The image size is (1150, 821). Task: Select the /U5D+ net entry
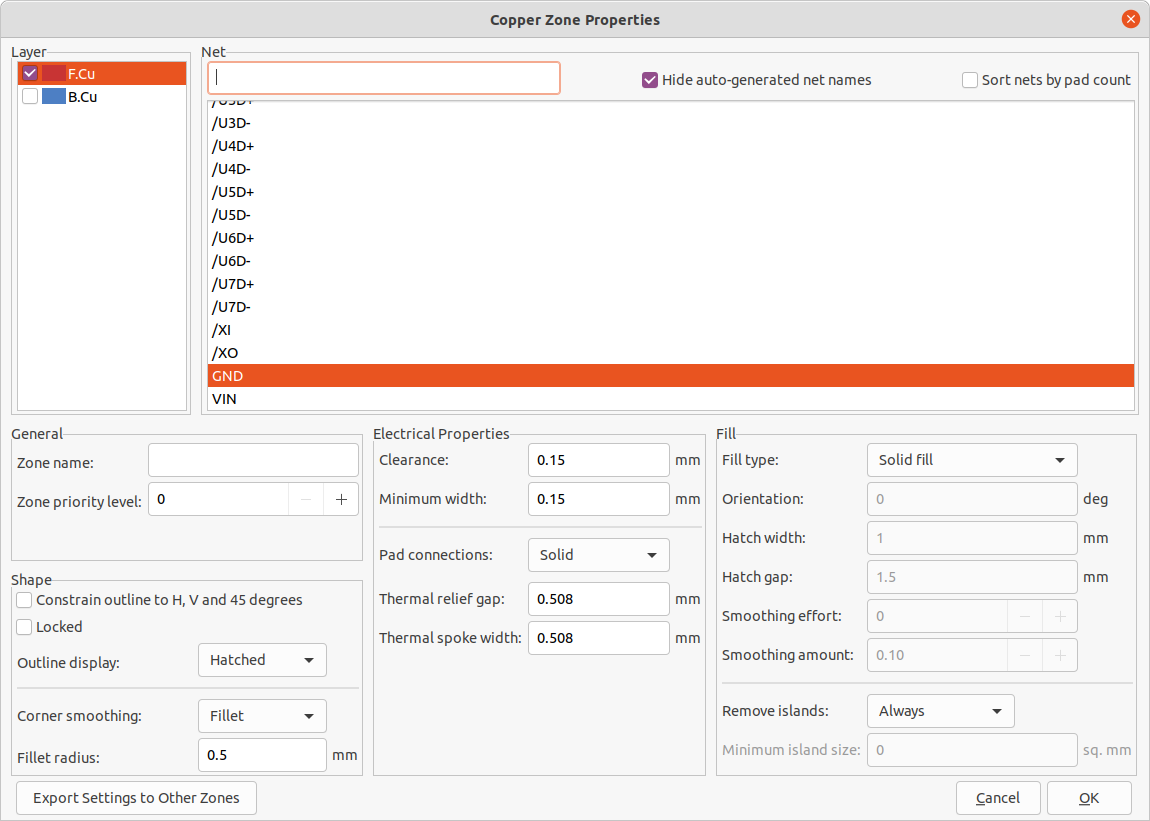click(x=233, y=192)
